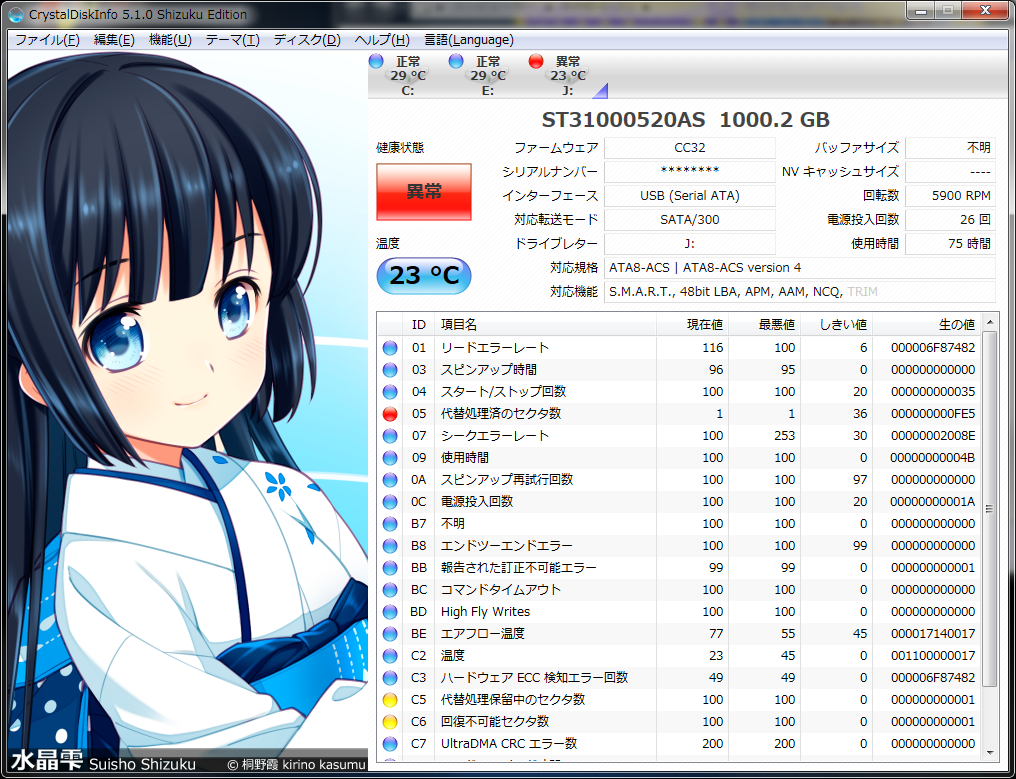Screen dimensions: 1016x779
Task: Select the row エアフロー温度
Action: tap(678, 634)
